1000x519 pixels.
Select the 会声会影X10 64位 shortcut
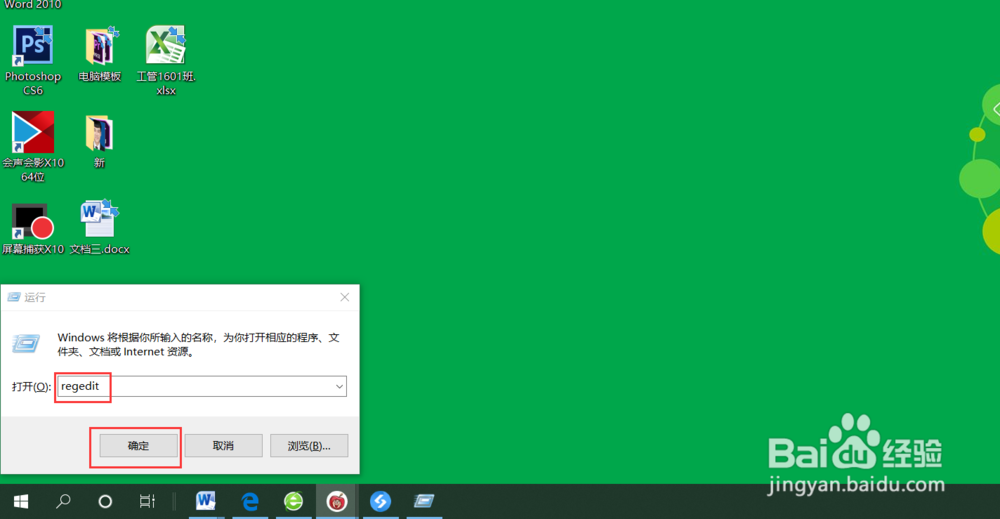click(33, 132)
